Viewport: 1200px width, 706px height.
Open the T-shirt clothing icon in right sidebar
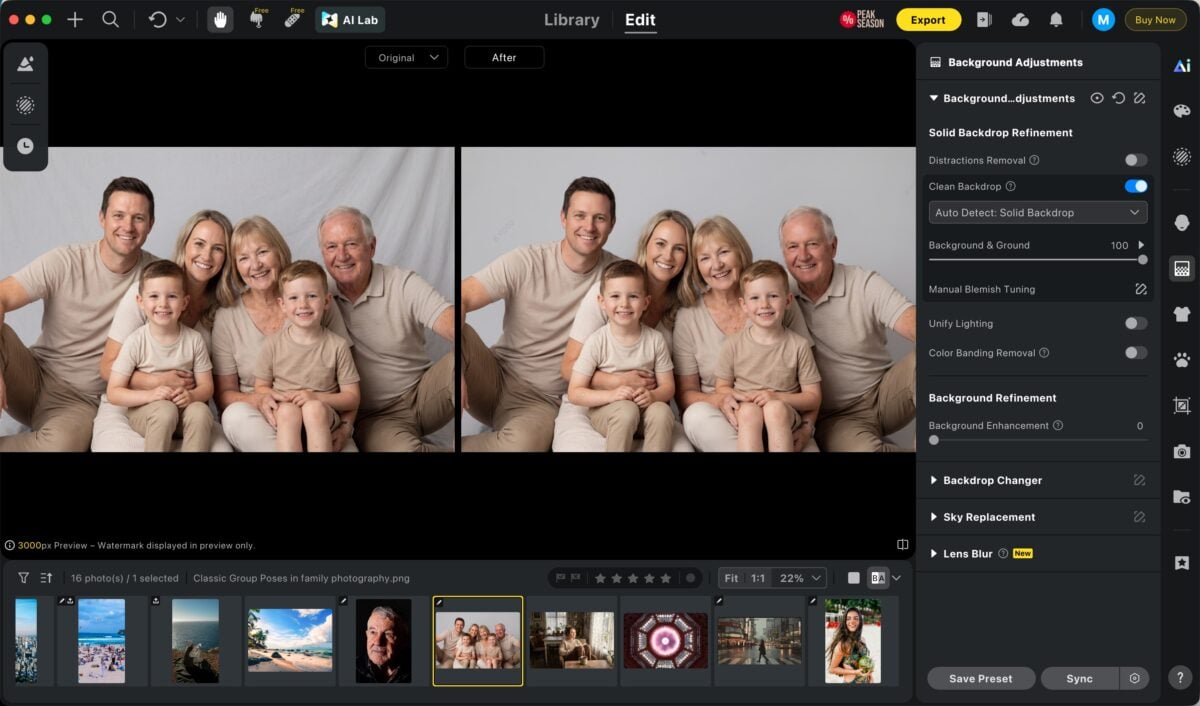tap(1182, 314)
